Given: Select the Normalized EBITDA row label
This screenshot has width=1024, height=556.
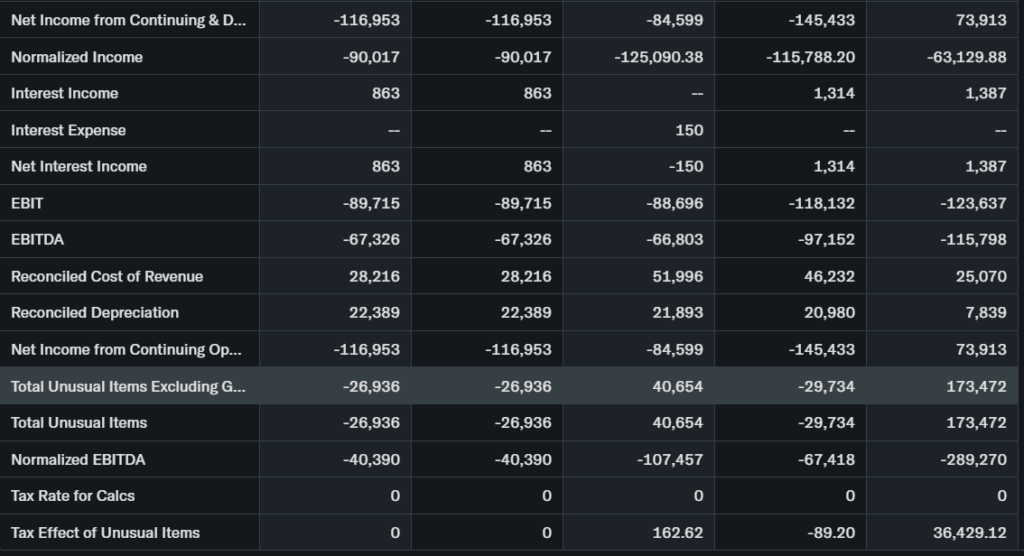Looking at the screenshot, I should pos(78,459).
